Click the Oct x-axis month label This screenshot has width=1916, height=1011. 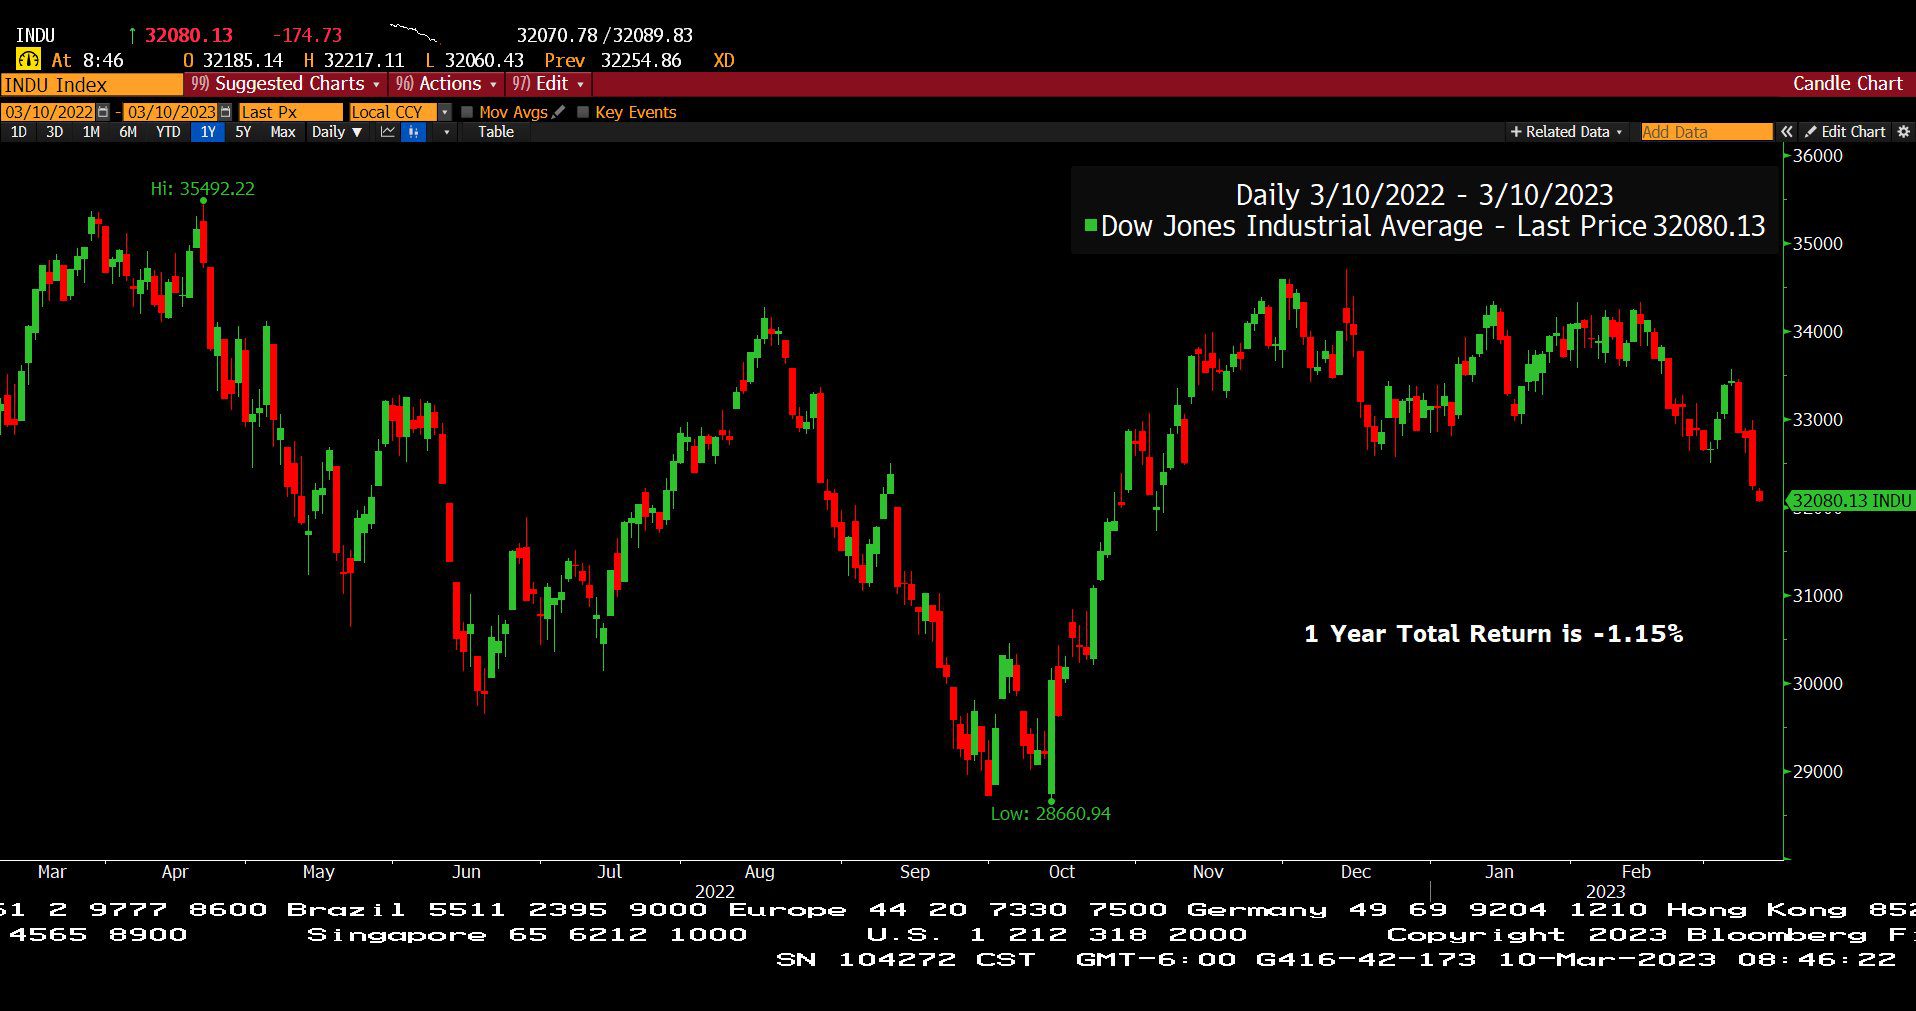click(x=1061, y=872)
